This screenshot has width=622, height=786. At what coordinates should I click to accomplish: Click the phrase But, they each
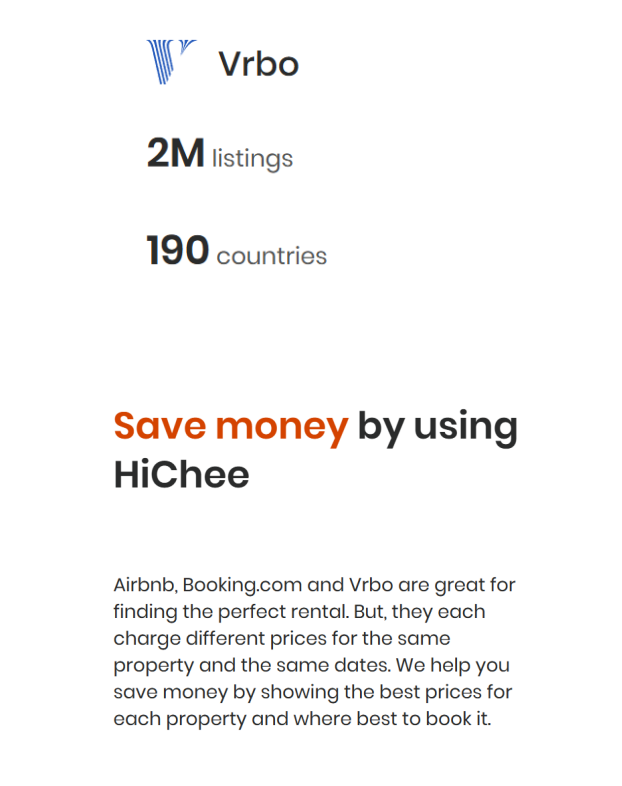420,612
